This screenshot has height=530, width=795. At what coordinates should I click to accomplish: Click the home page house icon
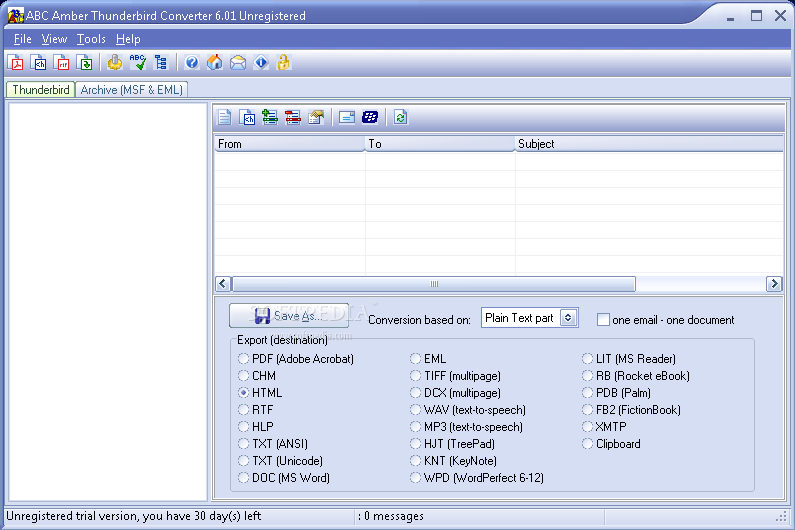(x=215, y=62)
